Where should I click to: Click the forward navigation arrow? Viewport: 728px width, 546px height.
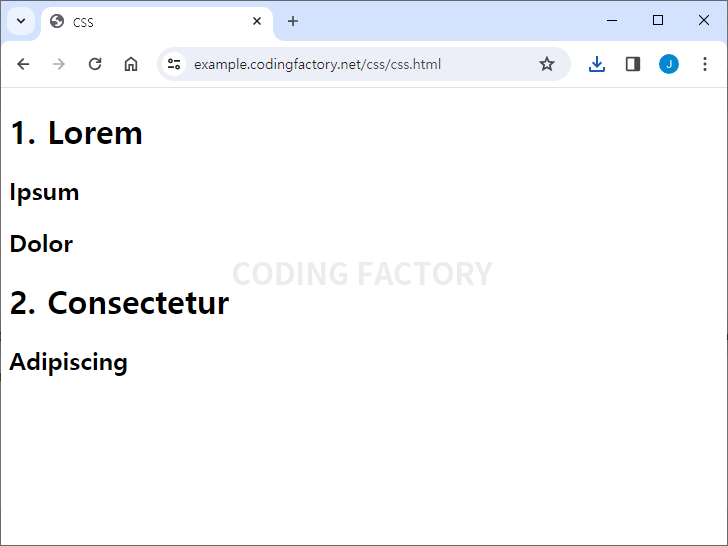click(59, 64)
